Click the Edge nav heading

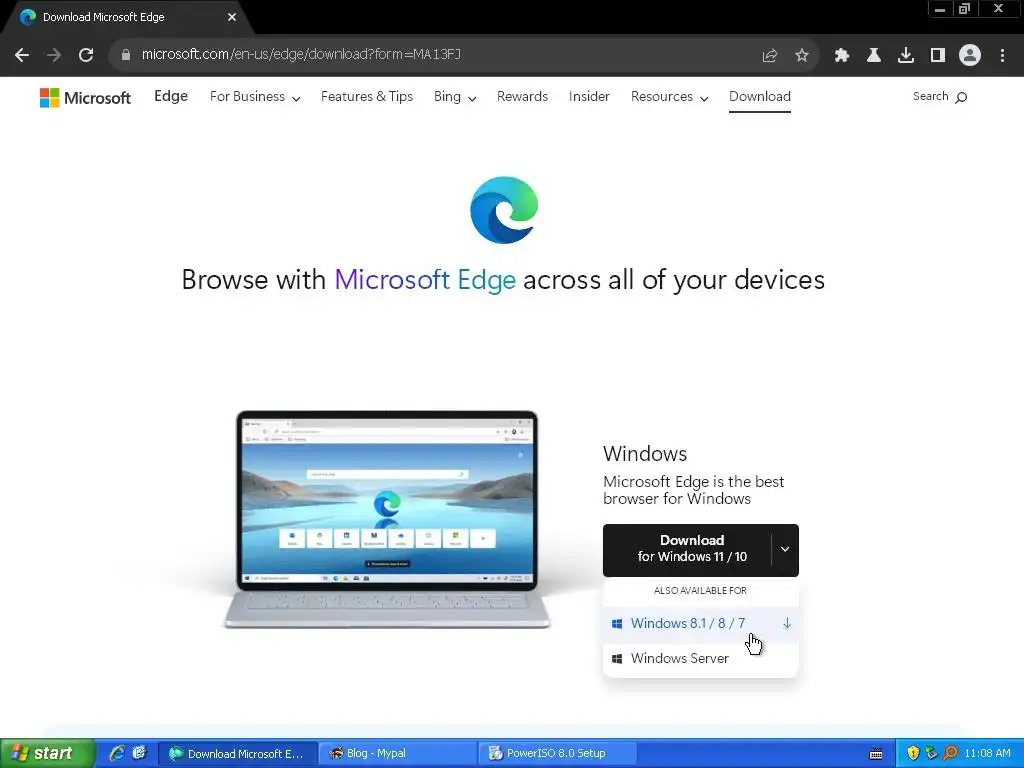(x=171, y=96)
